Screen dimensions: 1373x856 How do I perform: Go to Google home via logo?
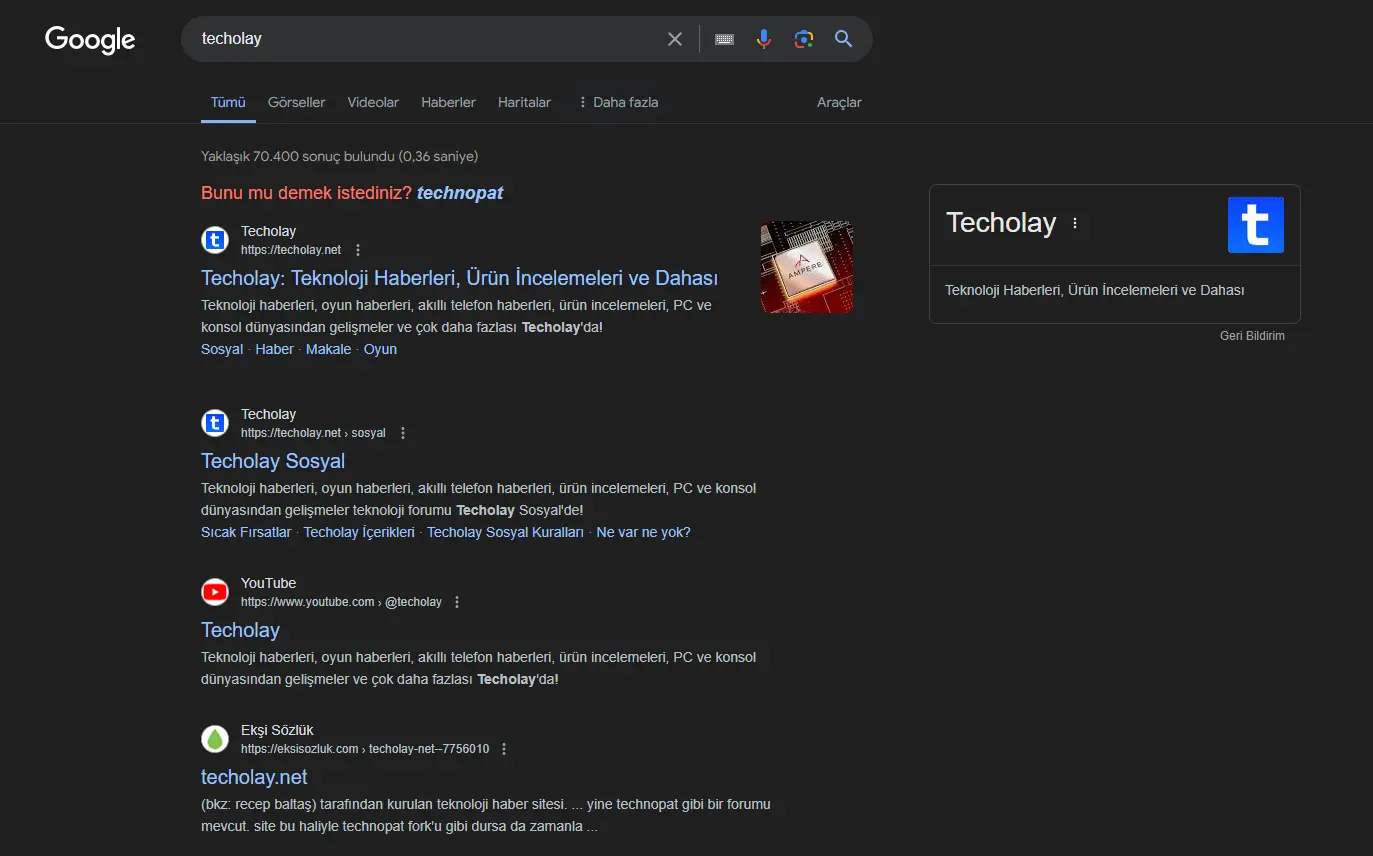tap(90, 40)
